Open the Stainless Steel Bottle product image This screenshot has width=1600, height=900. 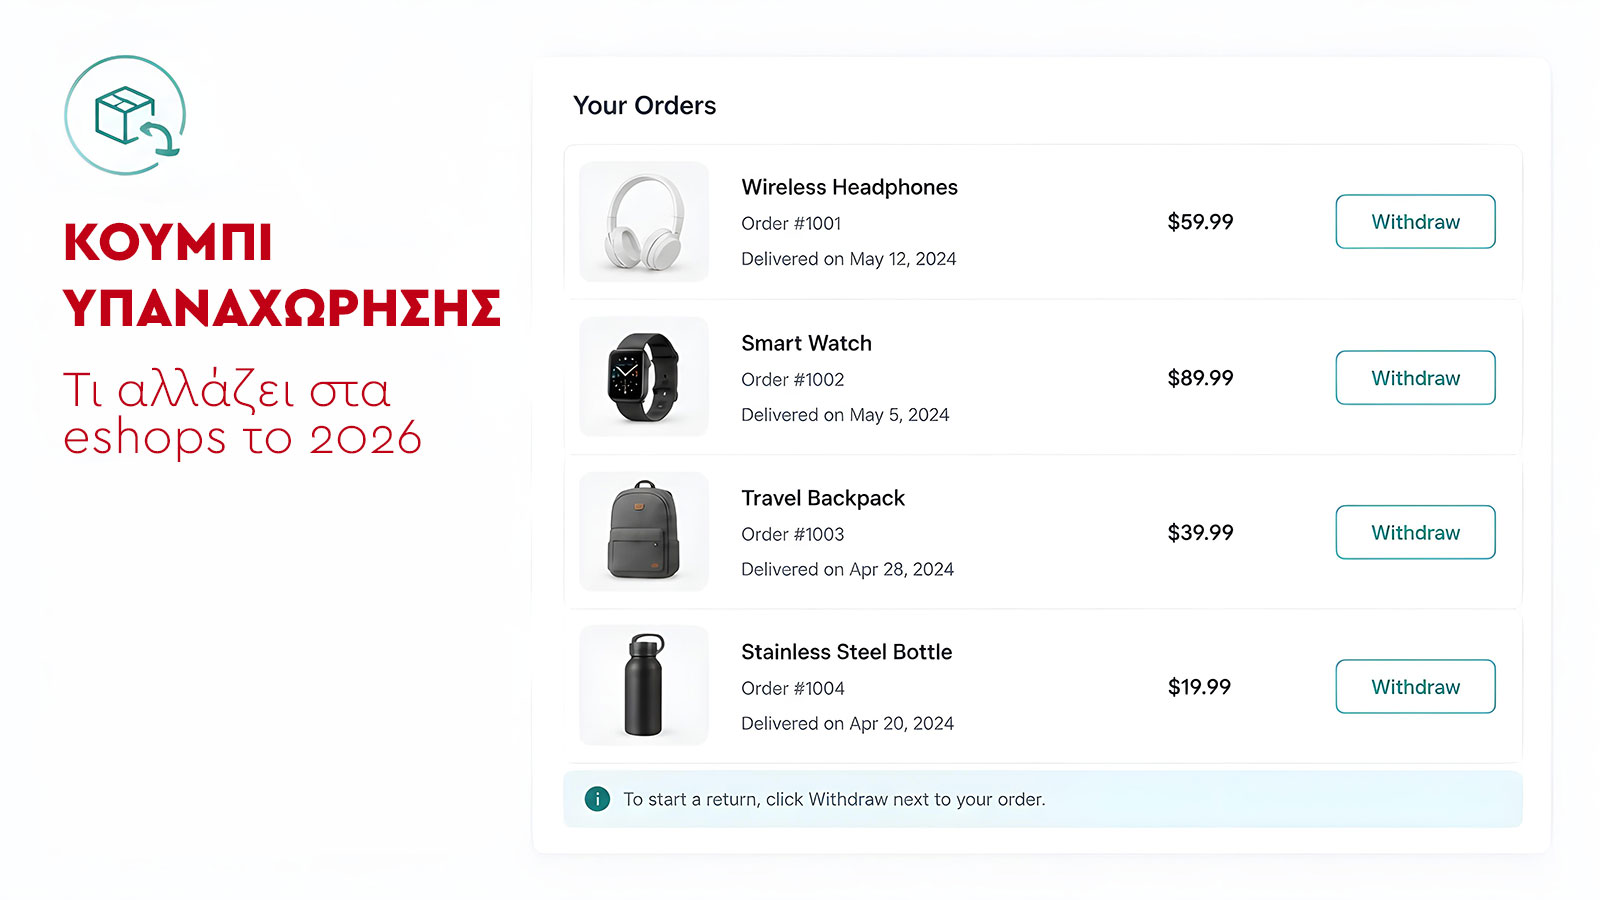(644, 686)
